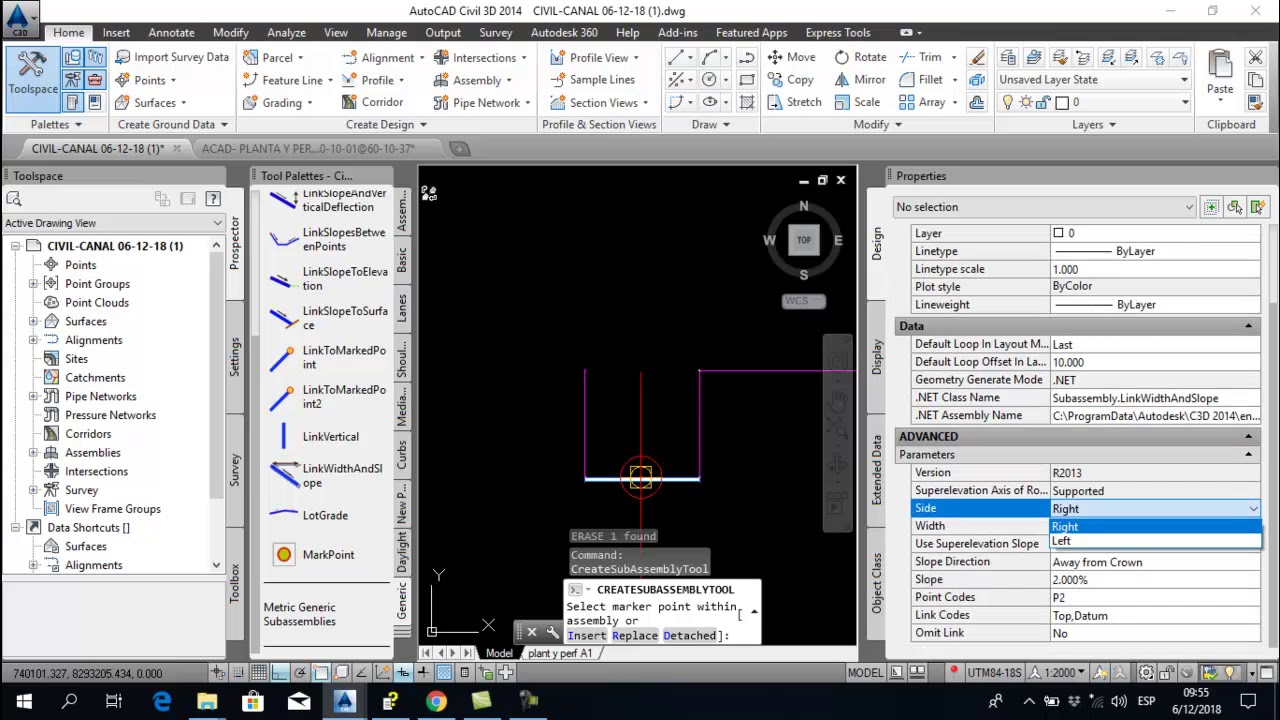Click the Paste button
Image resolution: width=1280 pixels, height=720 pixels.
coord(1220,72)
